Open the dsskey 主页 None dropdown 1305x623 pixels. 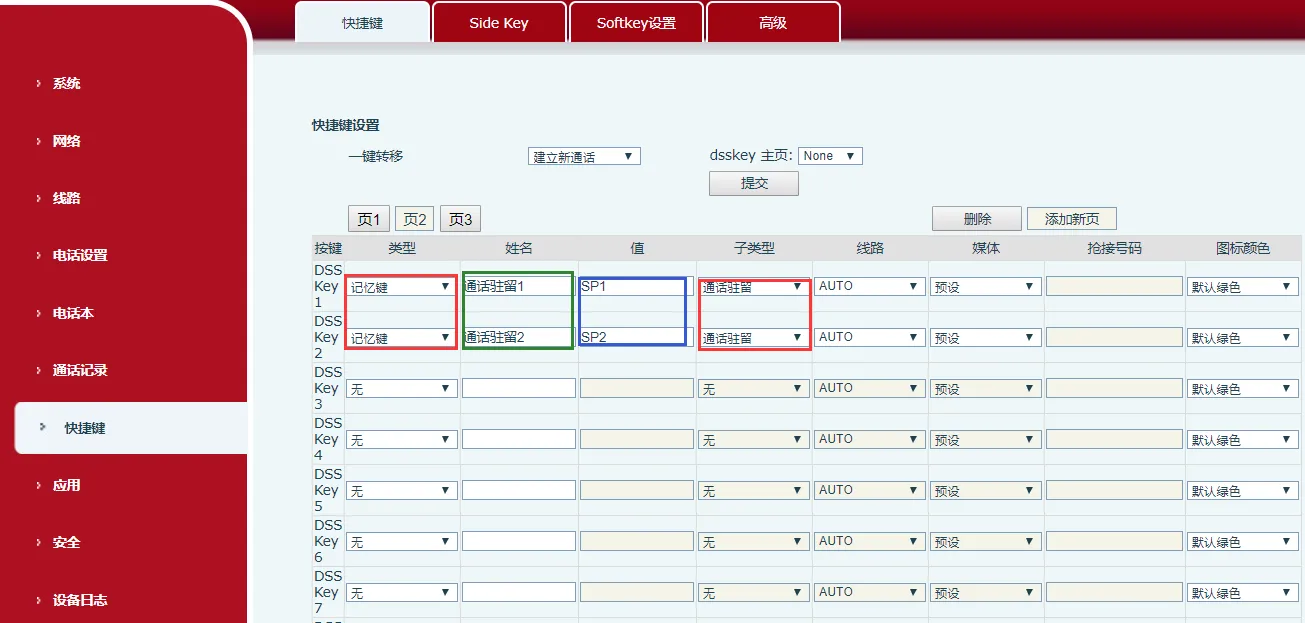[830, 156]
